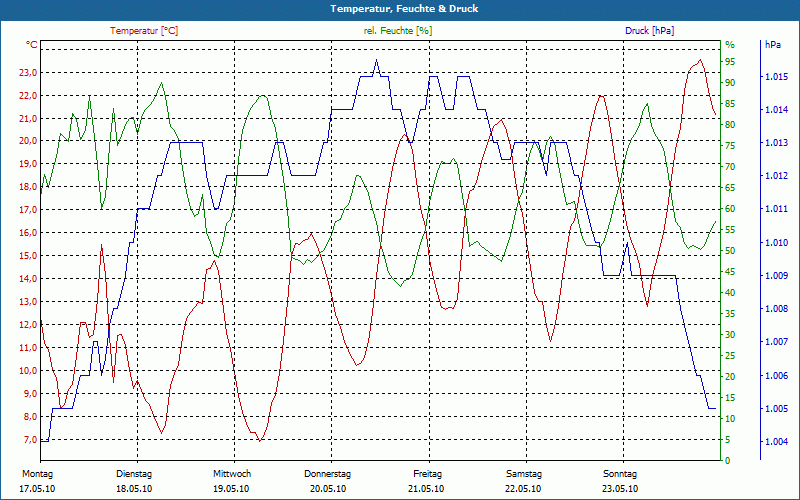800x500 pixels.
Task: Click the '20,0' temperature axis value
Action: (x=28, y=141)
